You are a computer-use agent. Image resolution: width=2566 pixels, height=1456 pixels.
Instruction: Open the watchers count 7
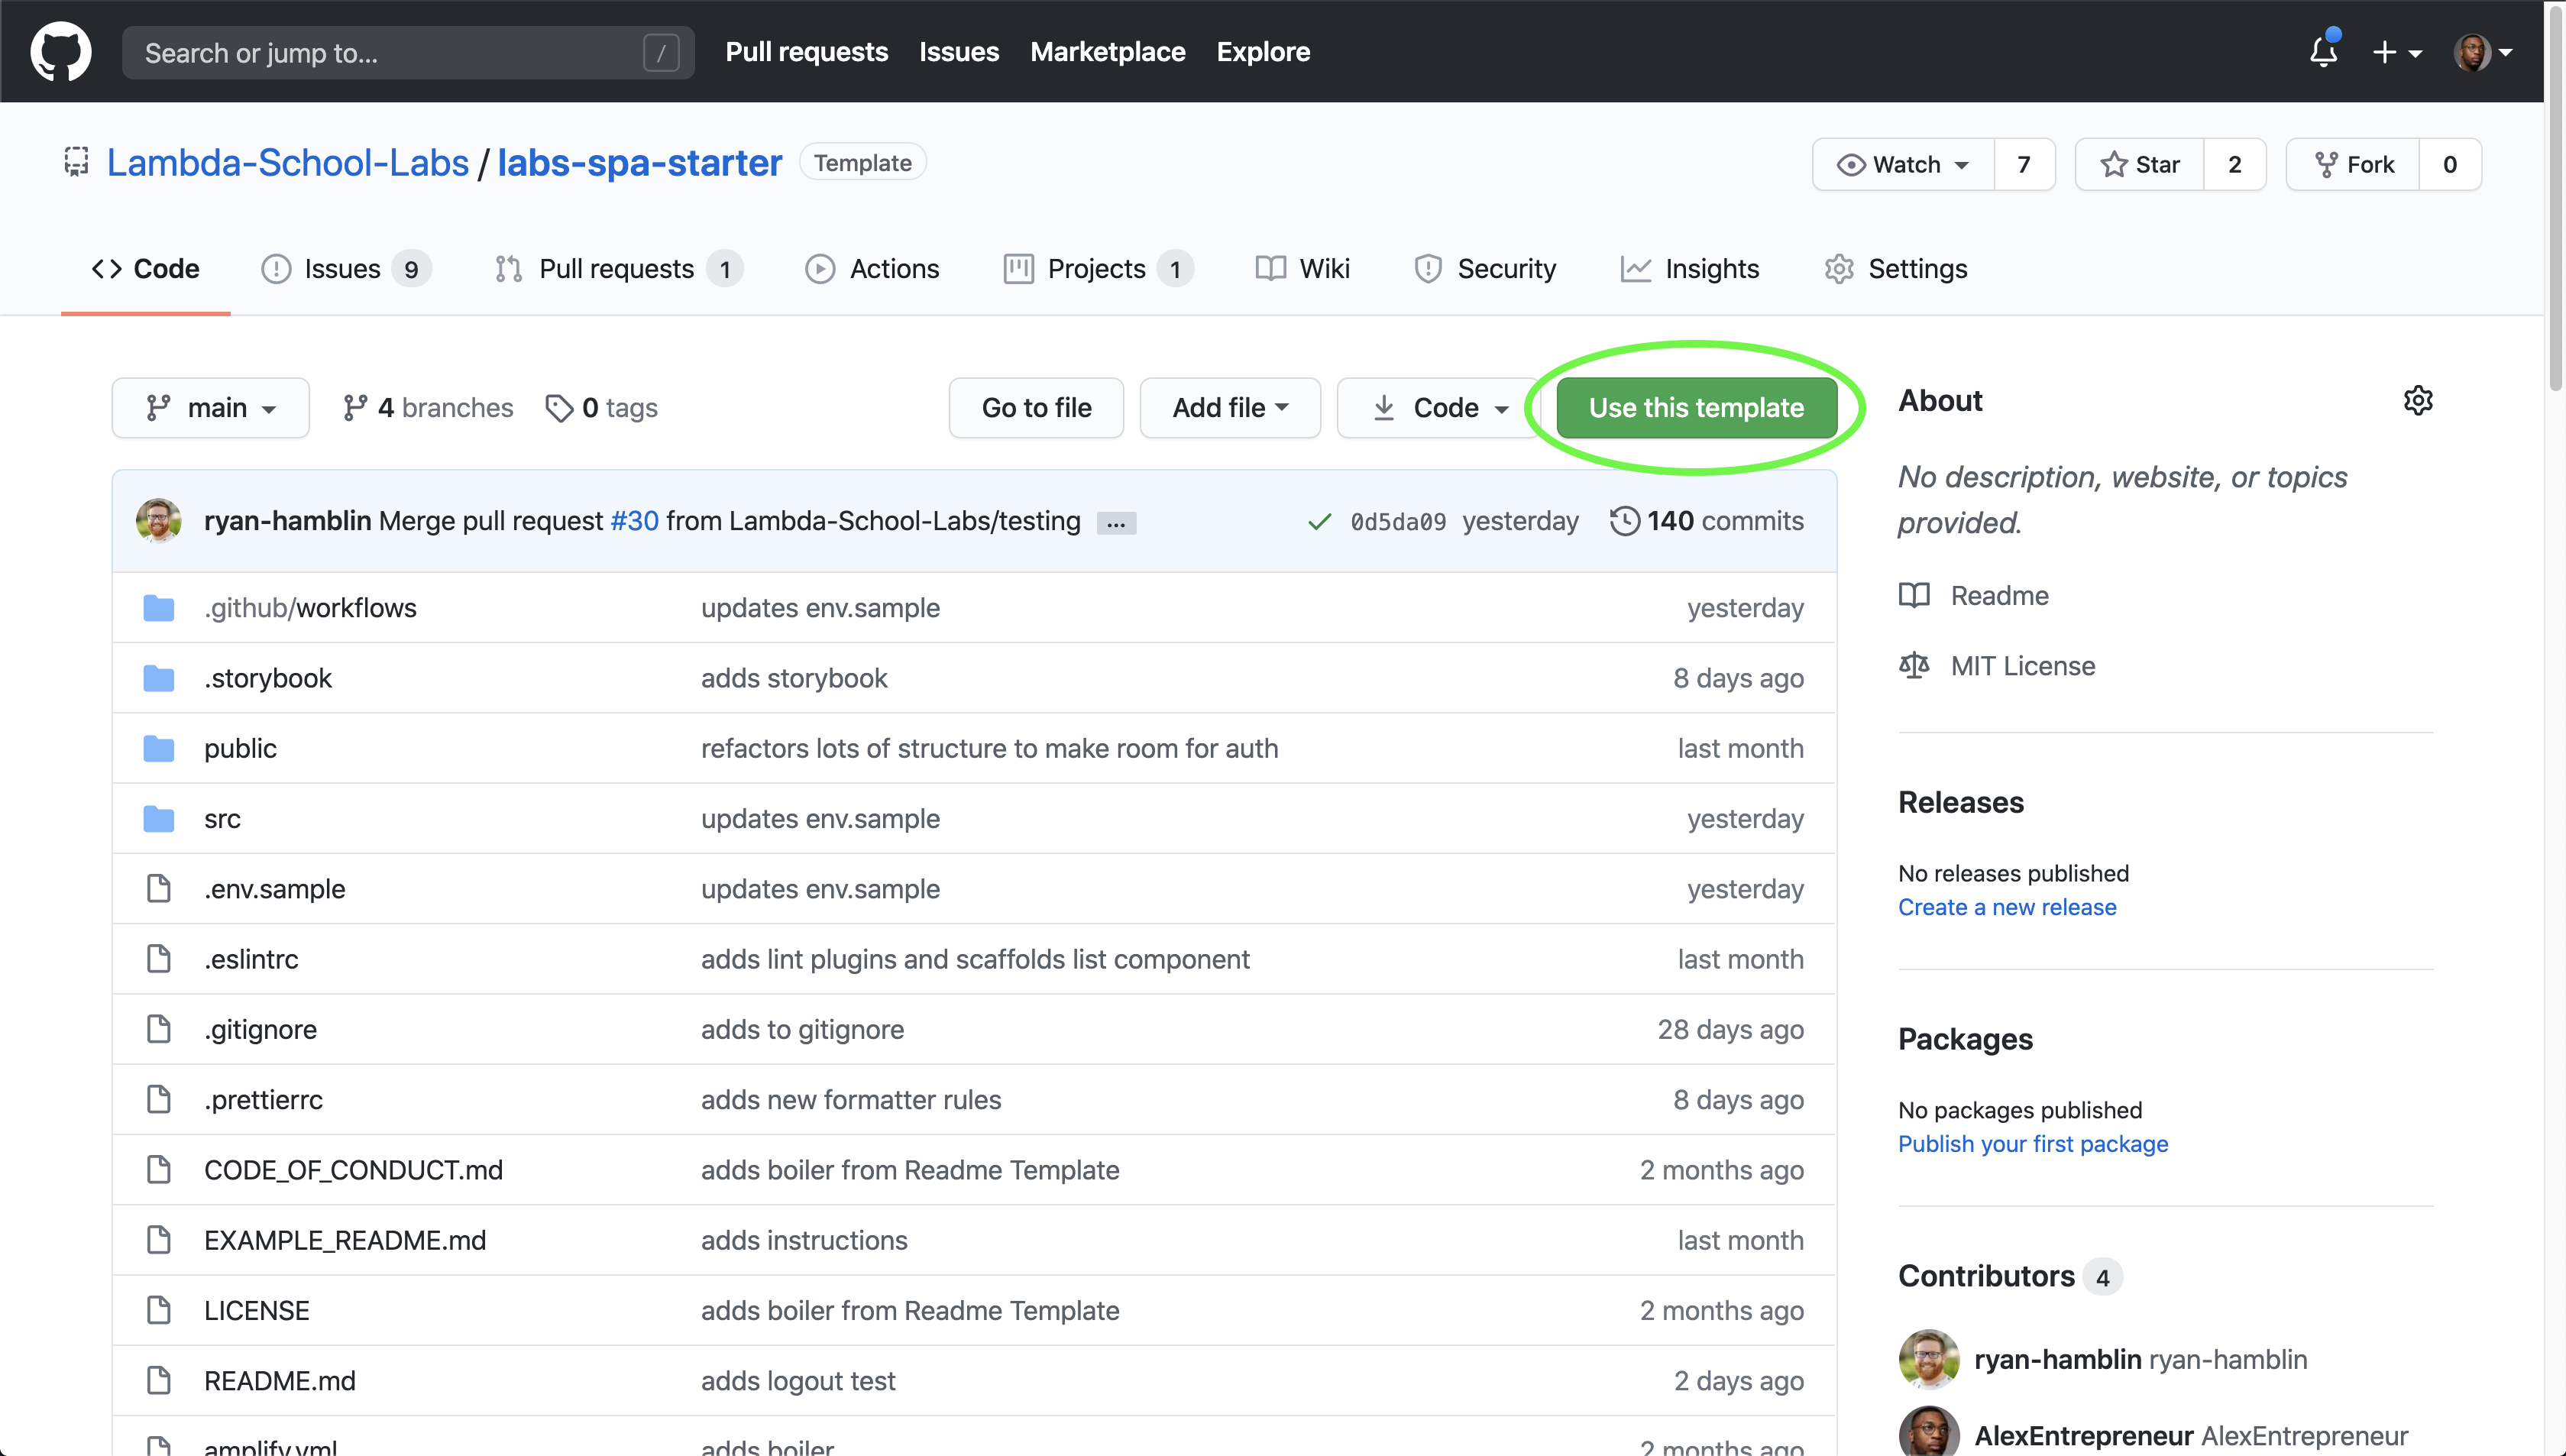click(x=2024, y=164)
